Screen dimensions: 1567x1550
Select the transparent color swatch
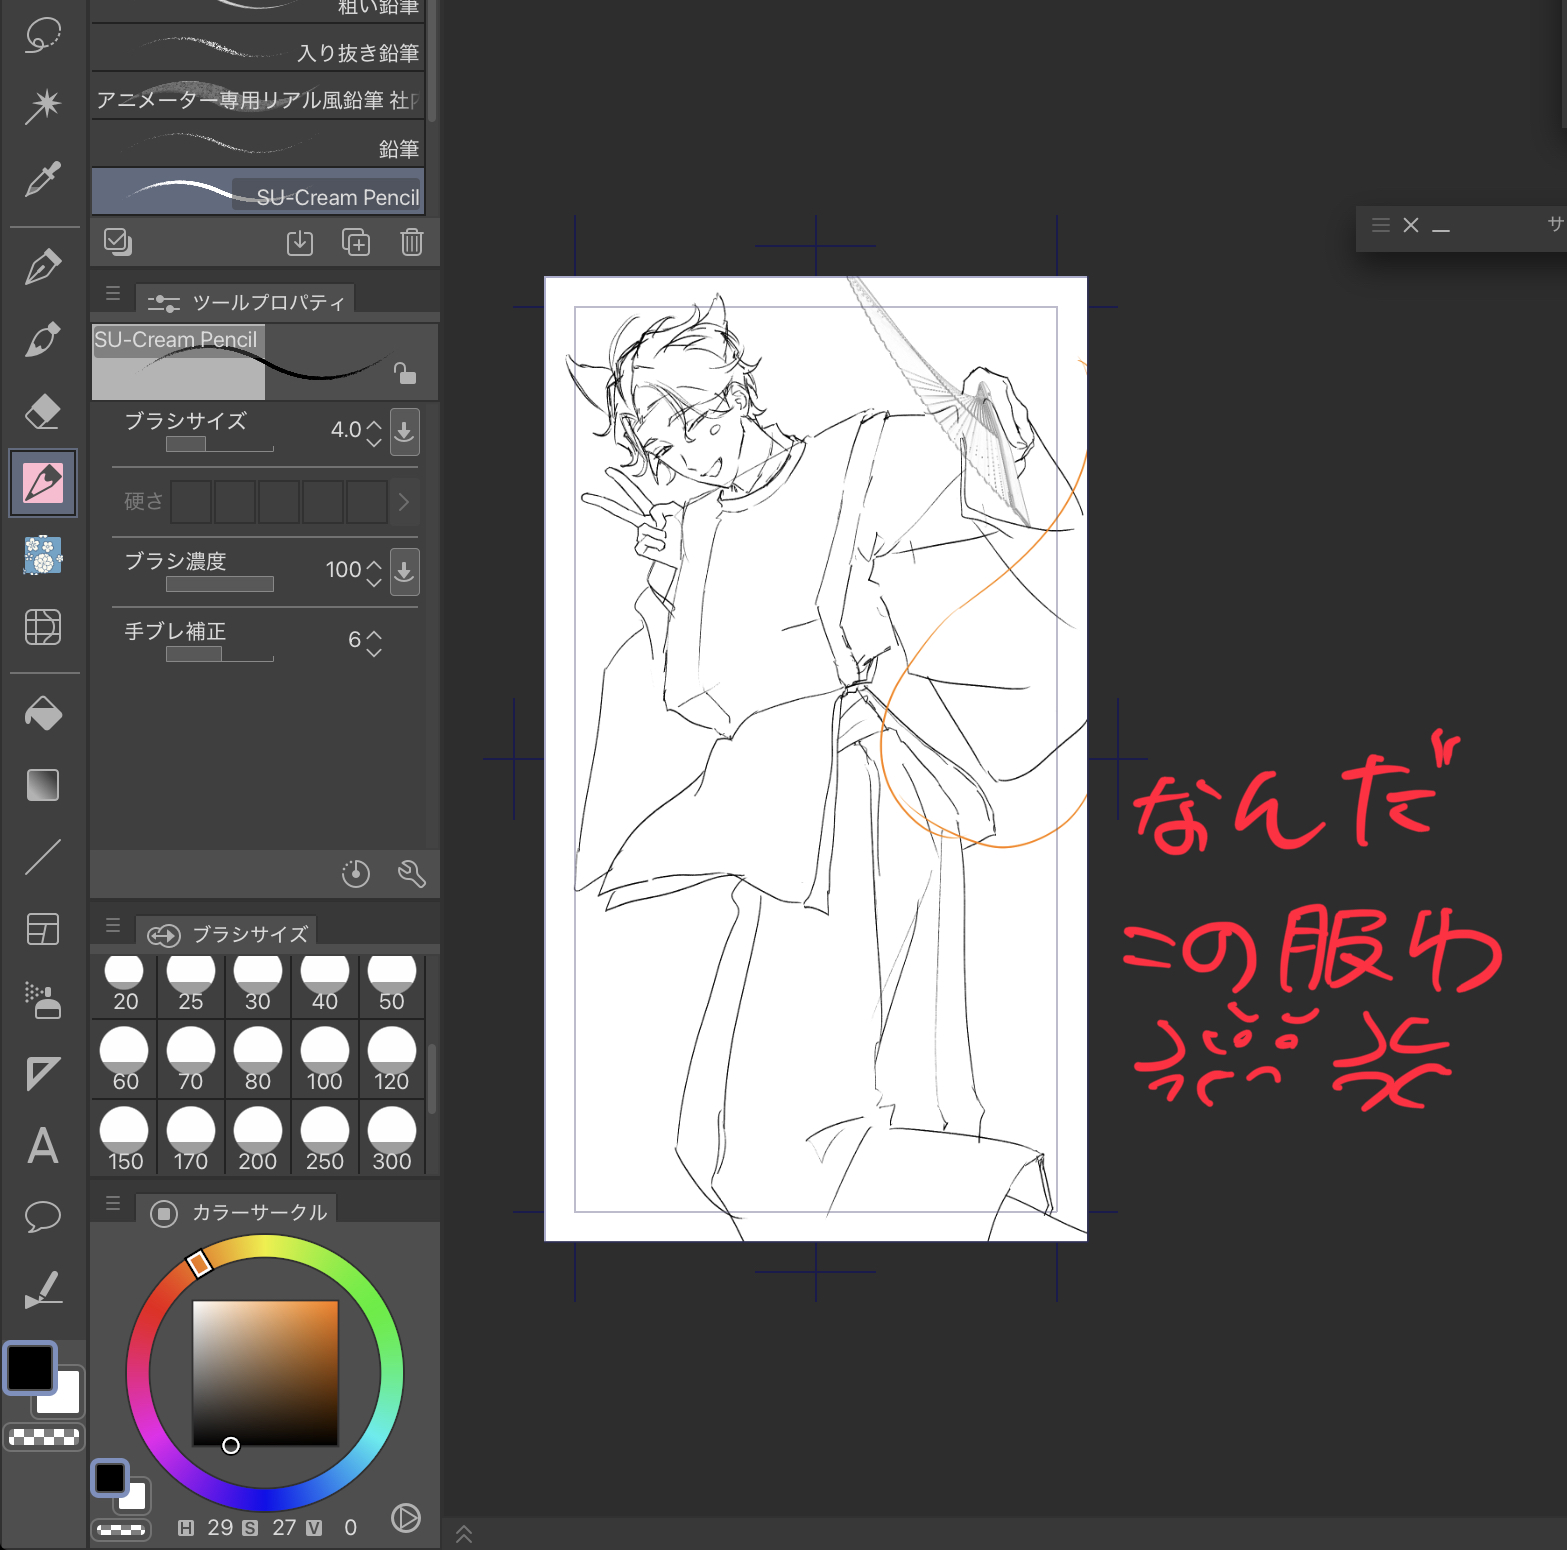click(44, 1438)
